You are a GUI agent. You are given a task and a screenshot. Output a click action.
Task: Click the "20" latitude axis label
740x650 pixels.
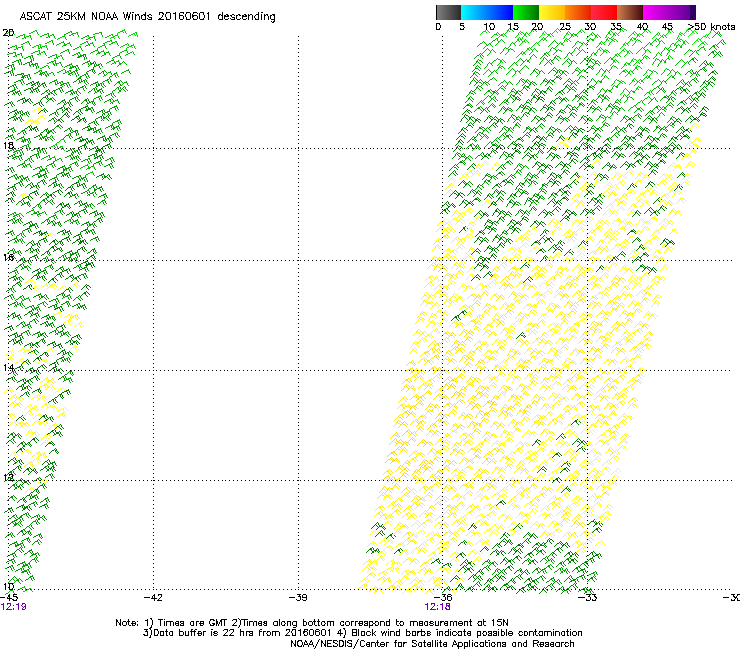pos(8,33)
